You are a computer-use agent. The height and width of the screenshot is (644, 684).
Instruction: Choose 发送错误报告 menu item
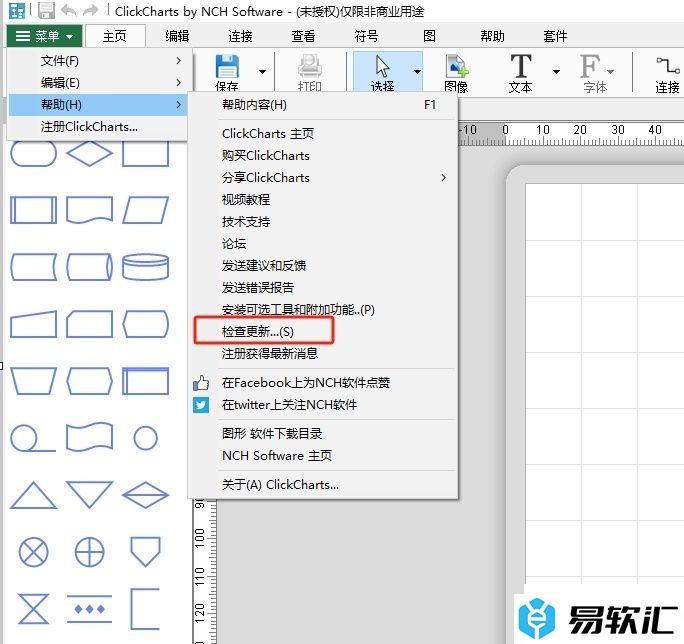tap(323, 288)
